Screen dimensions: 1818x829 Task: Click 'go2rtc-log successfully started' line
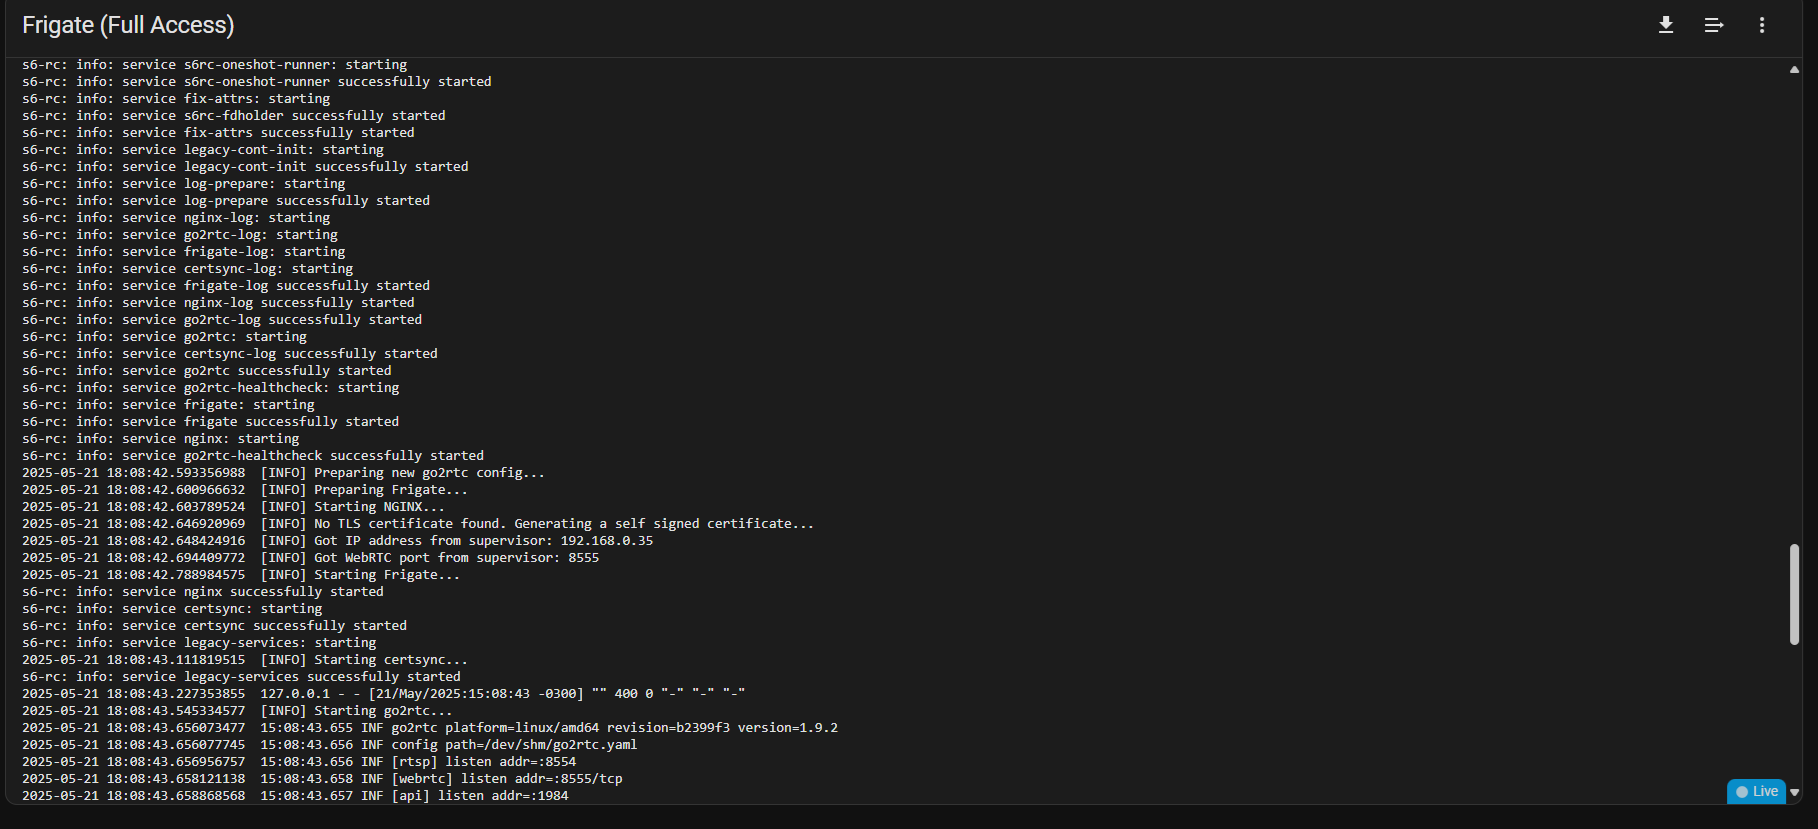[x=222, y=320]
